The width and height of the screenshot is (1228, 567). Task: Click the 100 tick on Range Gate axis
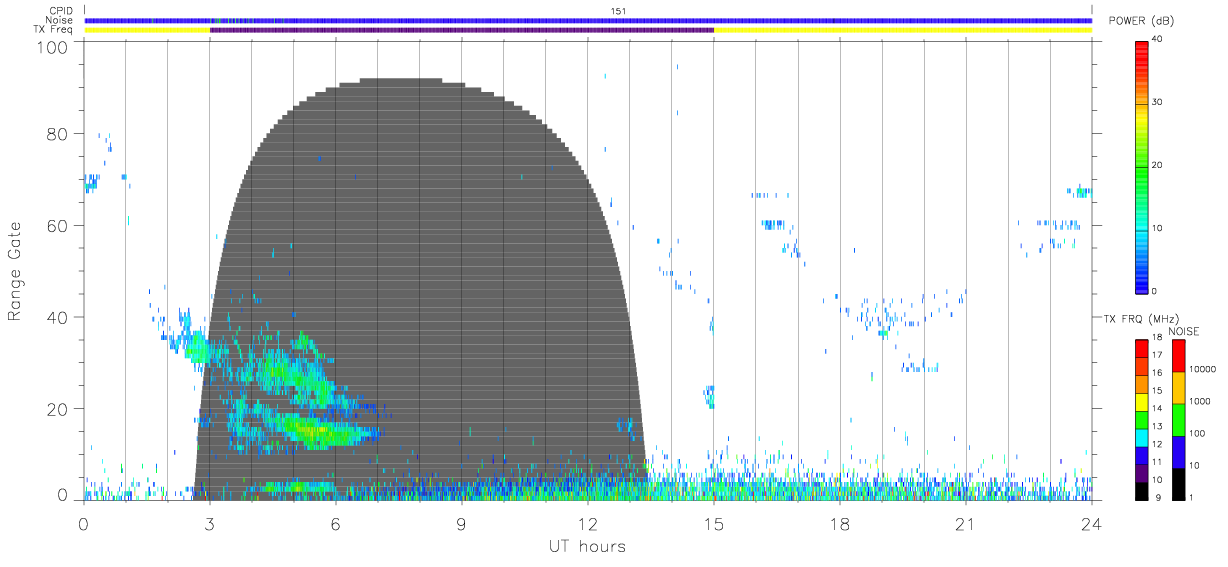tap(53, 46)
